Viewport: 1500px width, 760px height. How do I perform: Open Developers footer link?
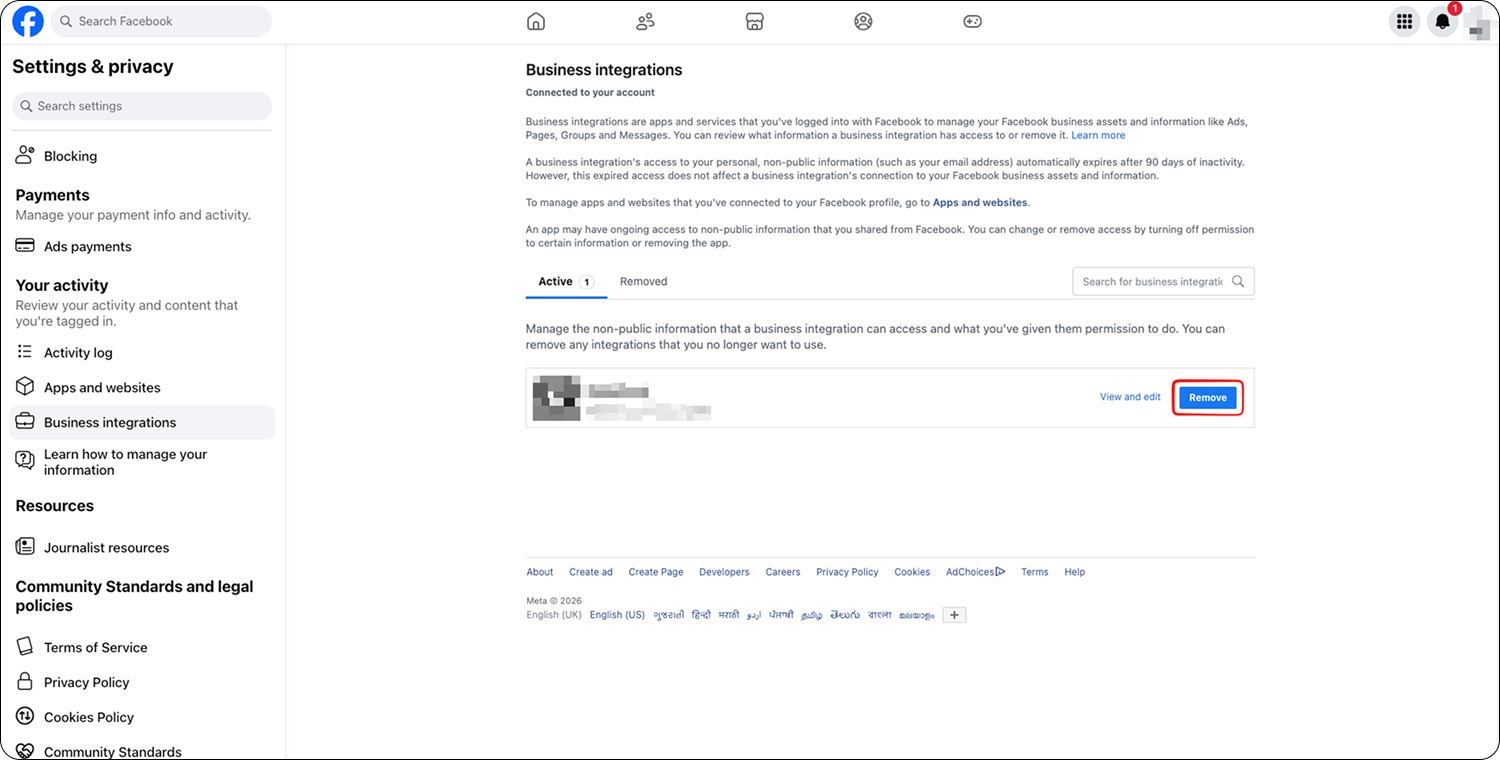click(x=724, y=572)
